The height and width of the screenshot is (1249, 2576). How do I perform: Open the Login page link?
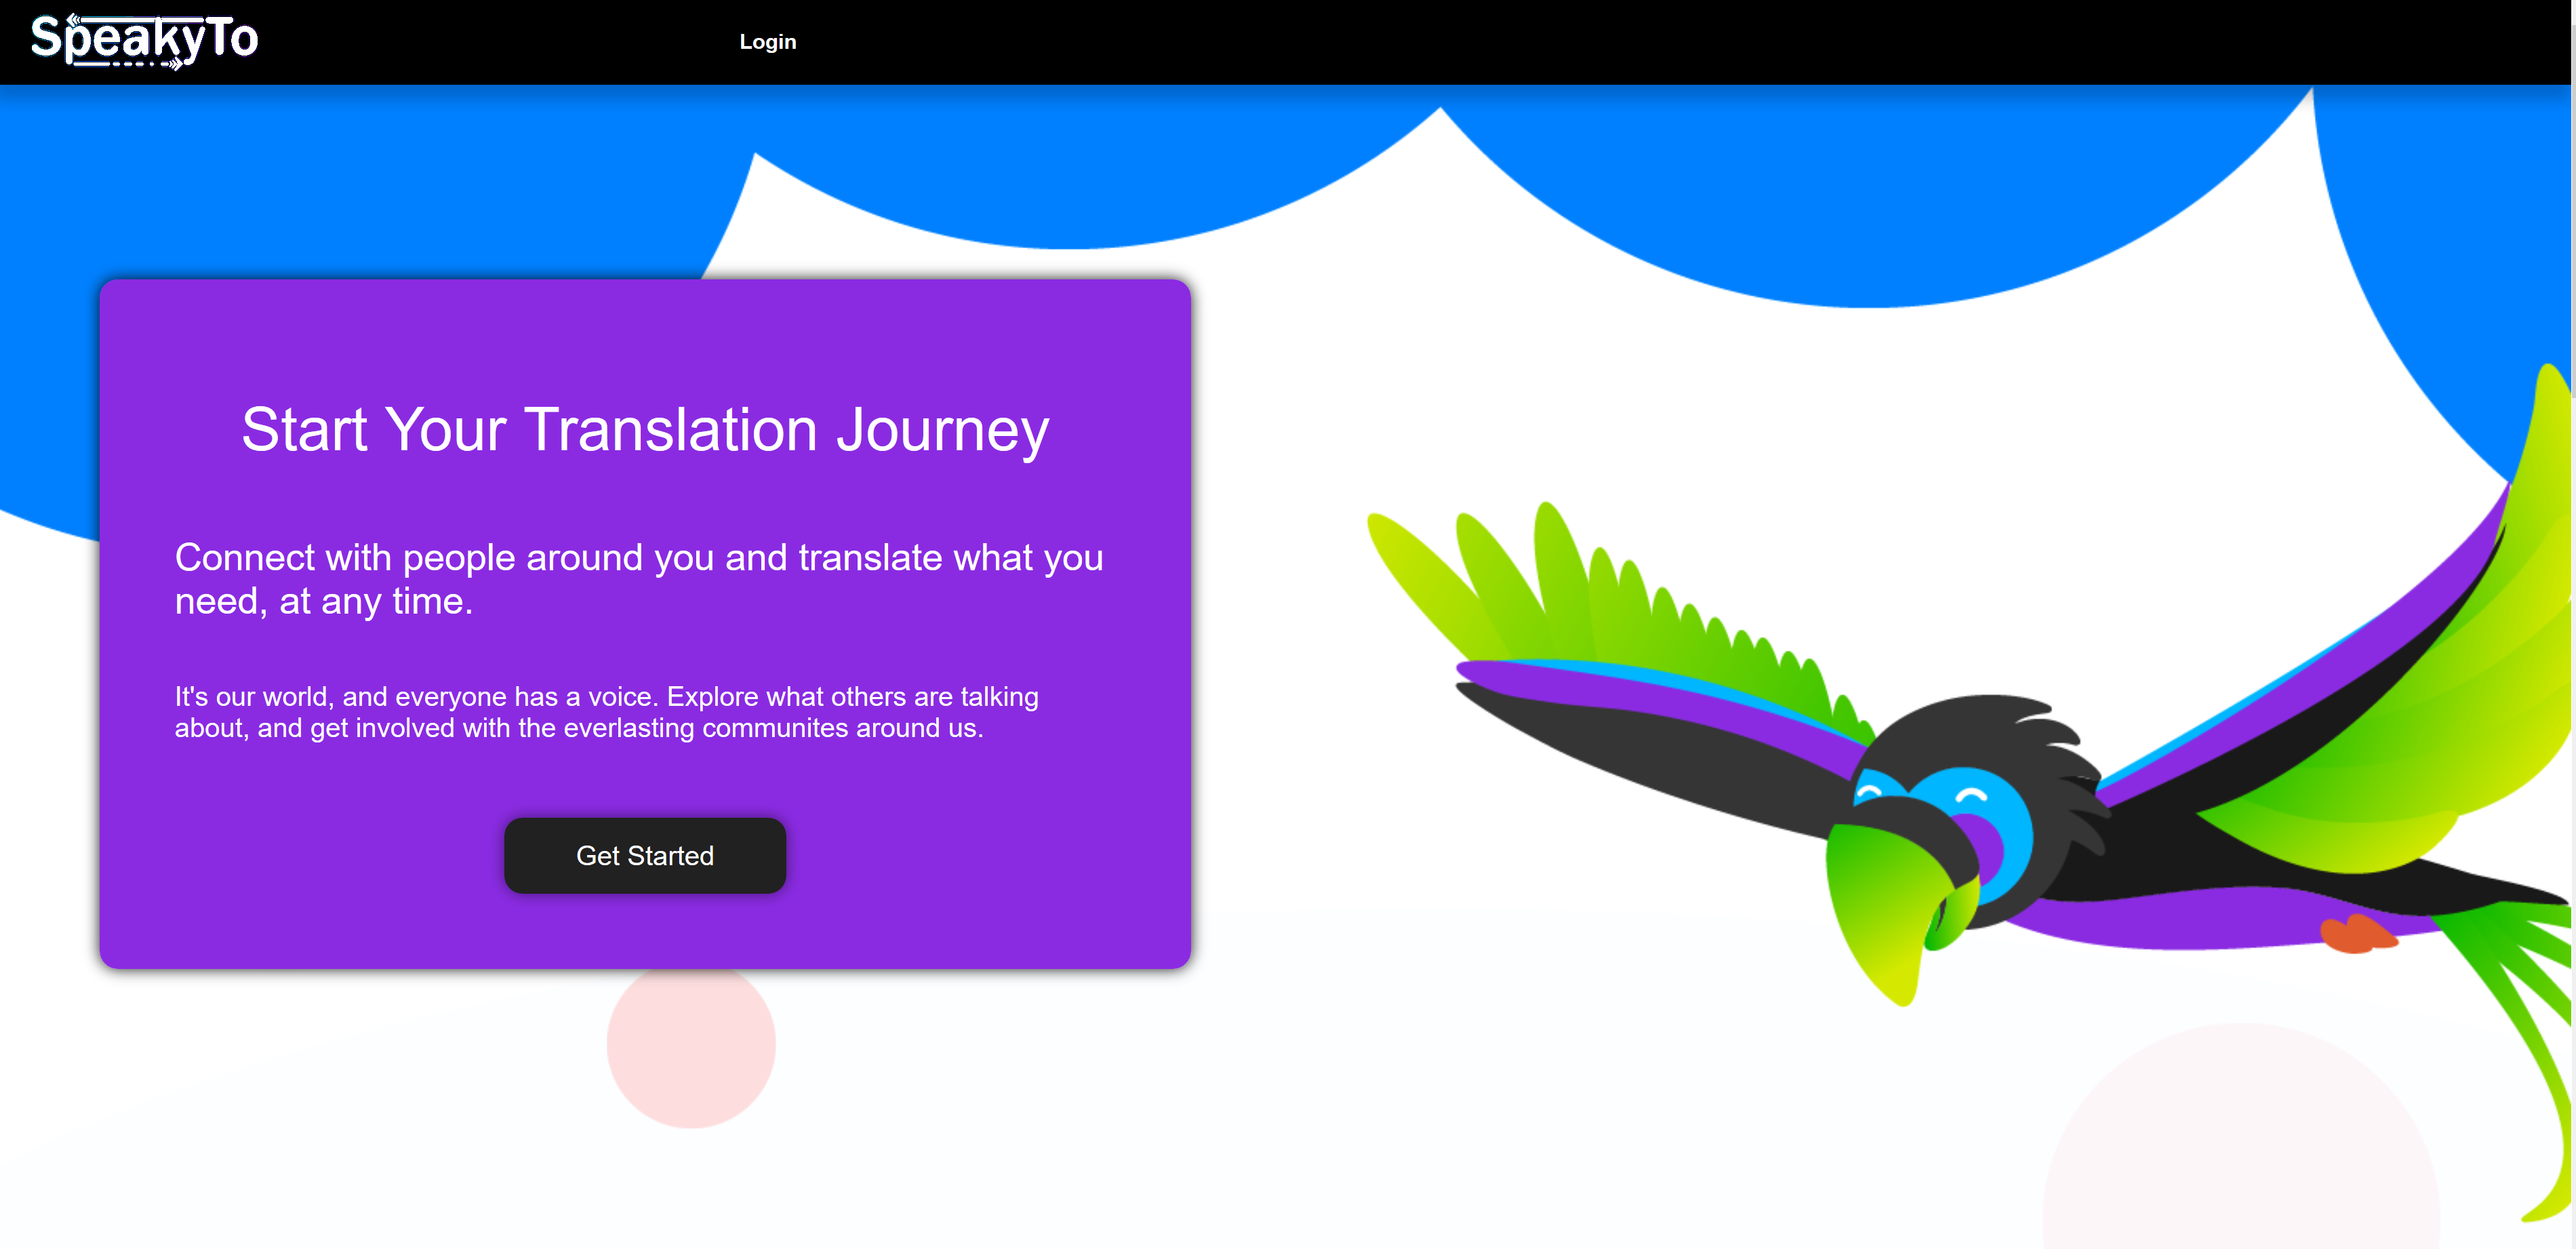click(x=767, y=42)
